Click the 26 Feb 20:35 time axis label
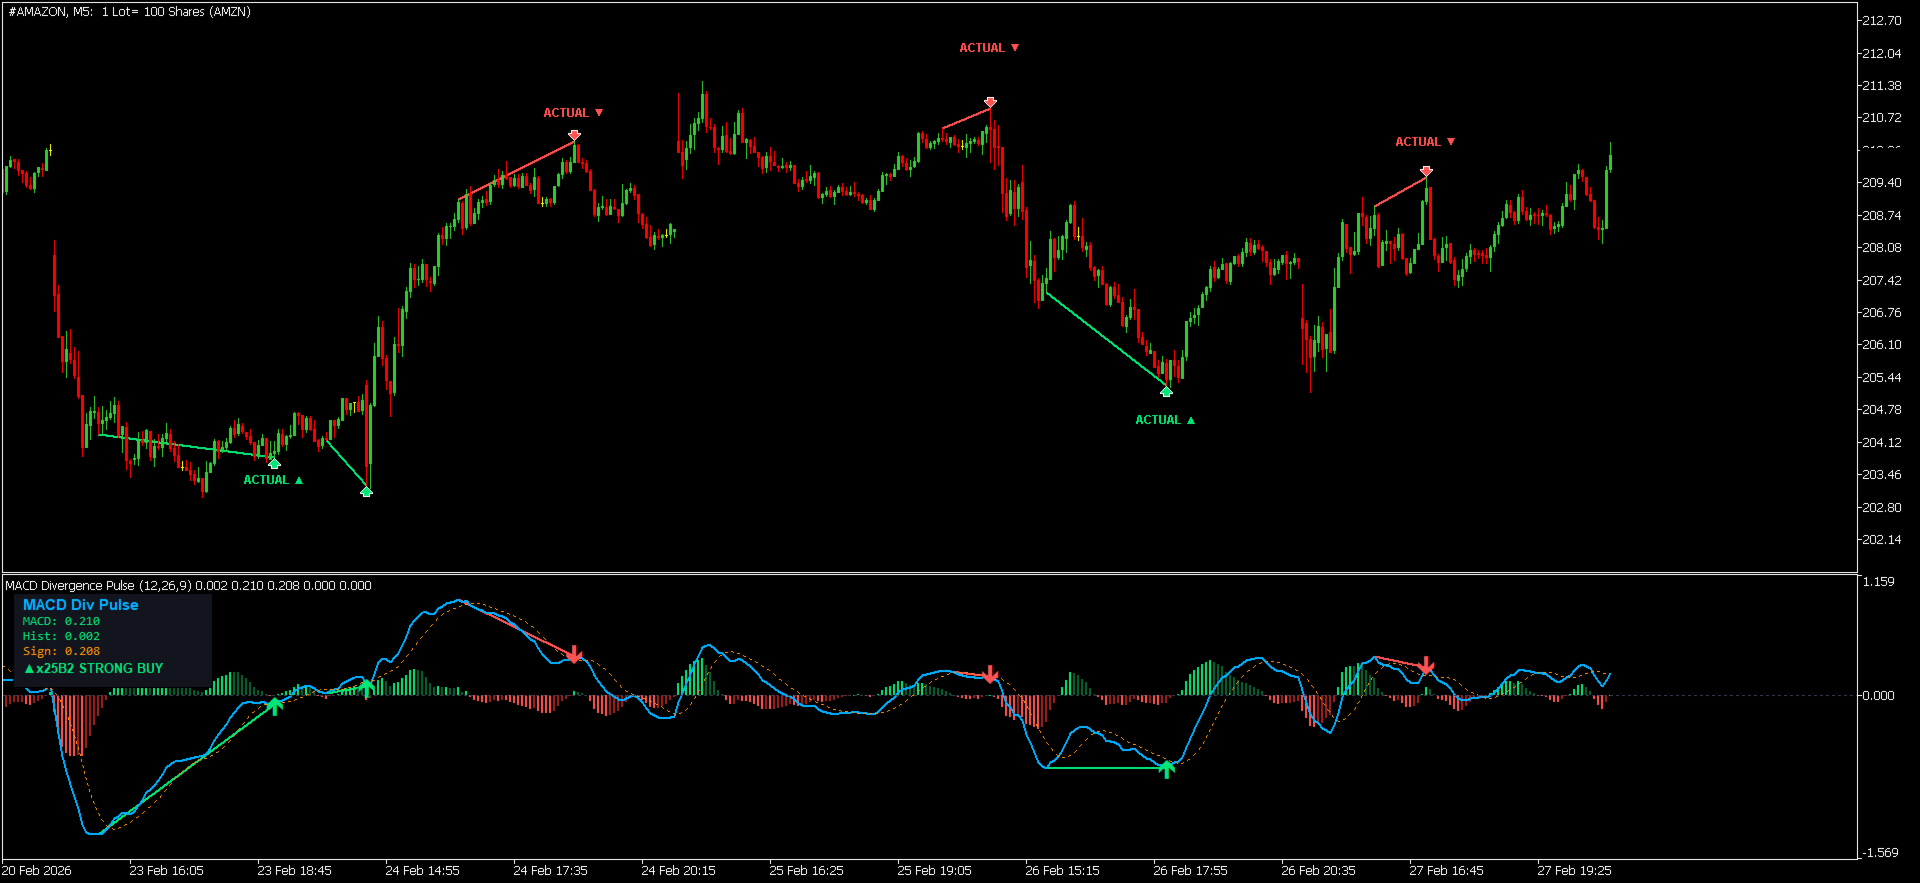Image resolution: width=1920 pixels, height=883 pixels. click(x=1318, y=871)
